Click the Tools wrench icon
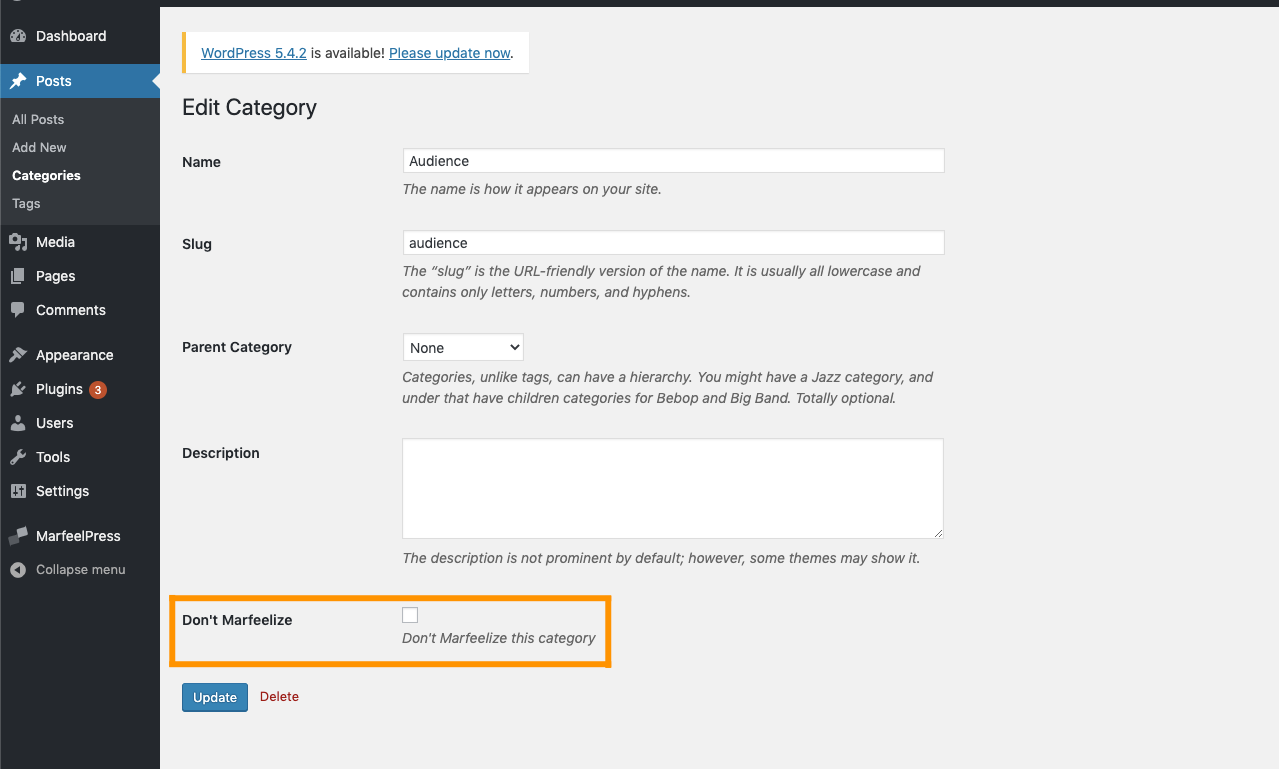This screenshot has height=769, width=1279. pyautogui.click(x=18, y=457)
